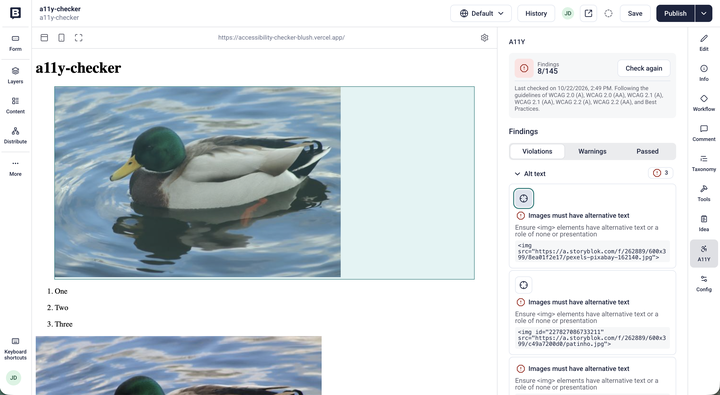
Task: Open the Taxonomy panel
Action: pyautogui.click(x=704, y=163)
